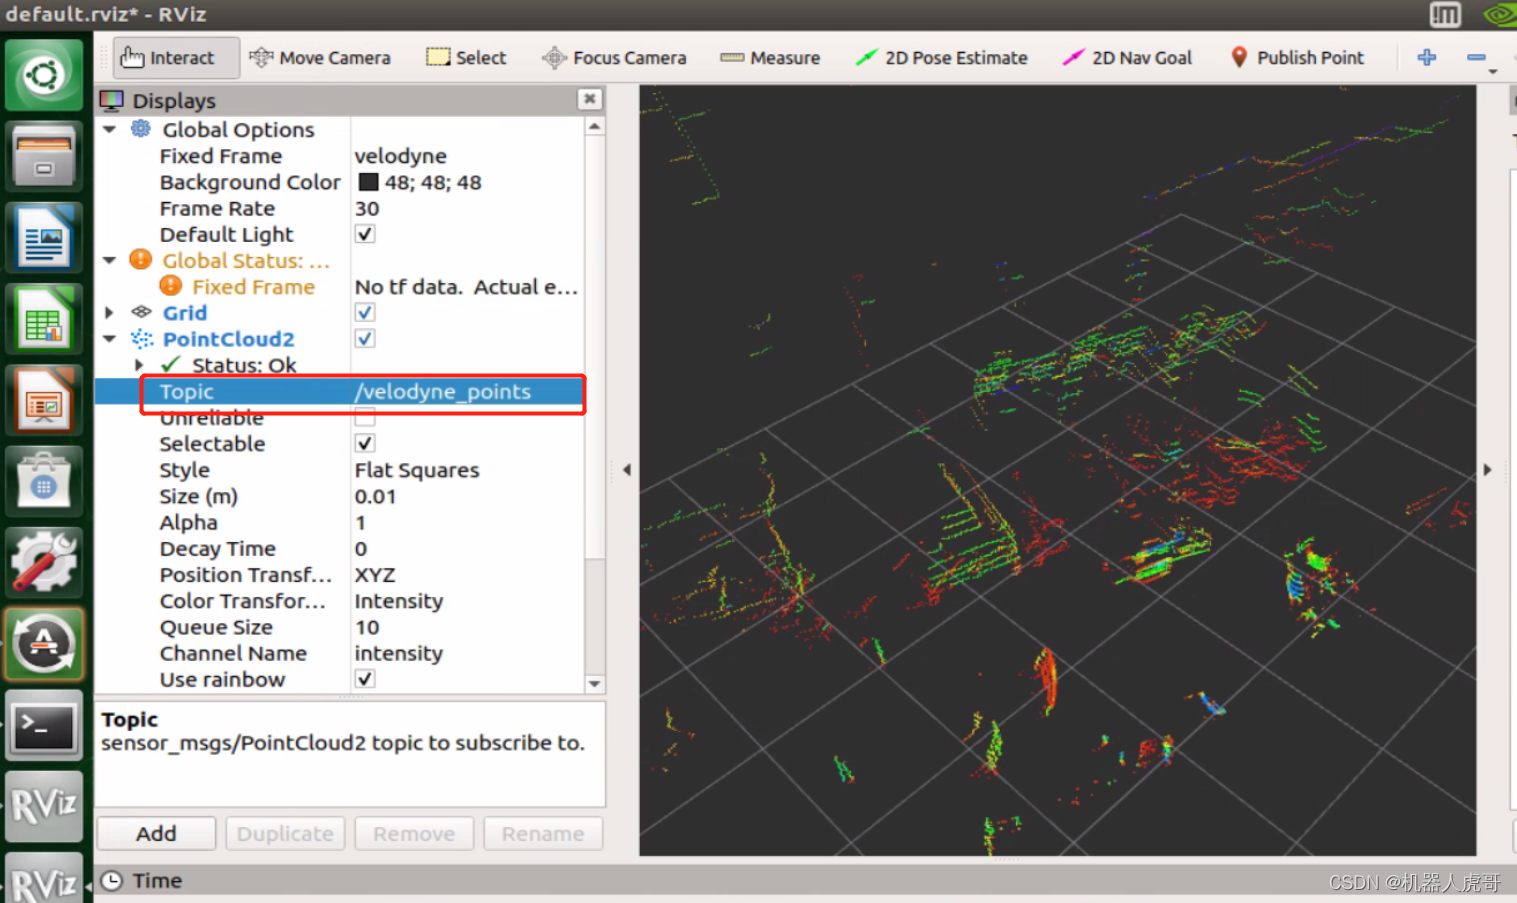The image size is (1517, 903).
Task: Edit the Size (m) value 0.01
Action: [x=467, y=496]
